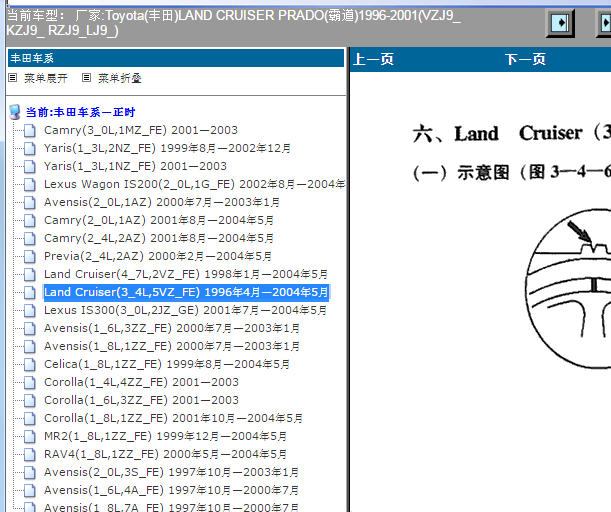The width and height of the screenshot is (611, 512).
Task: Click page icon of Corolla(1_8L,1ZZ_FE) entry
Action: (x=30, y=418)
